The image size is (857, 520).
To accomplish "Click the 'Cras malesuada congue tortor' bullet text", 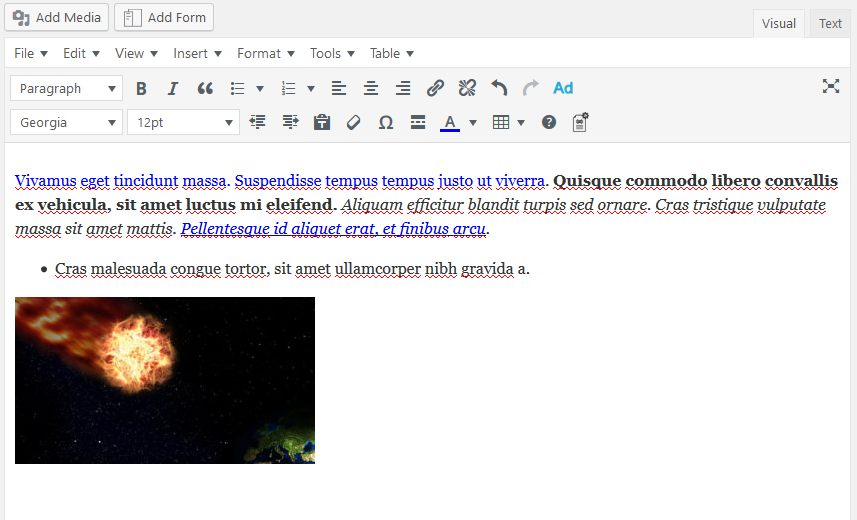I will tap(161, 269).
